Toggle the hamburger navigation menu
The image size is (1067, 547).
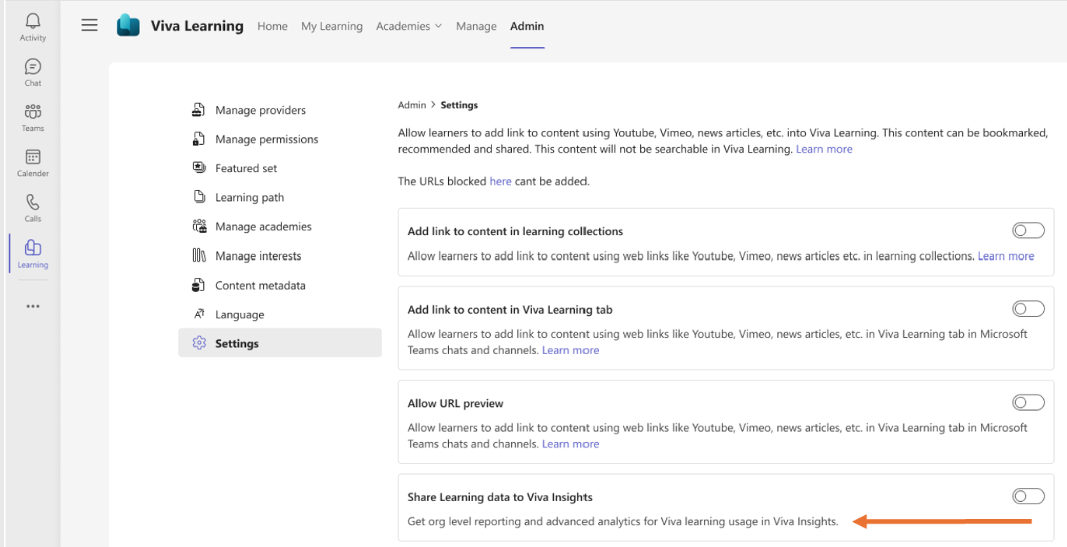(x=89, y=25)
